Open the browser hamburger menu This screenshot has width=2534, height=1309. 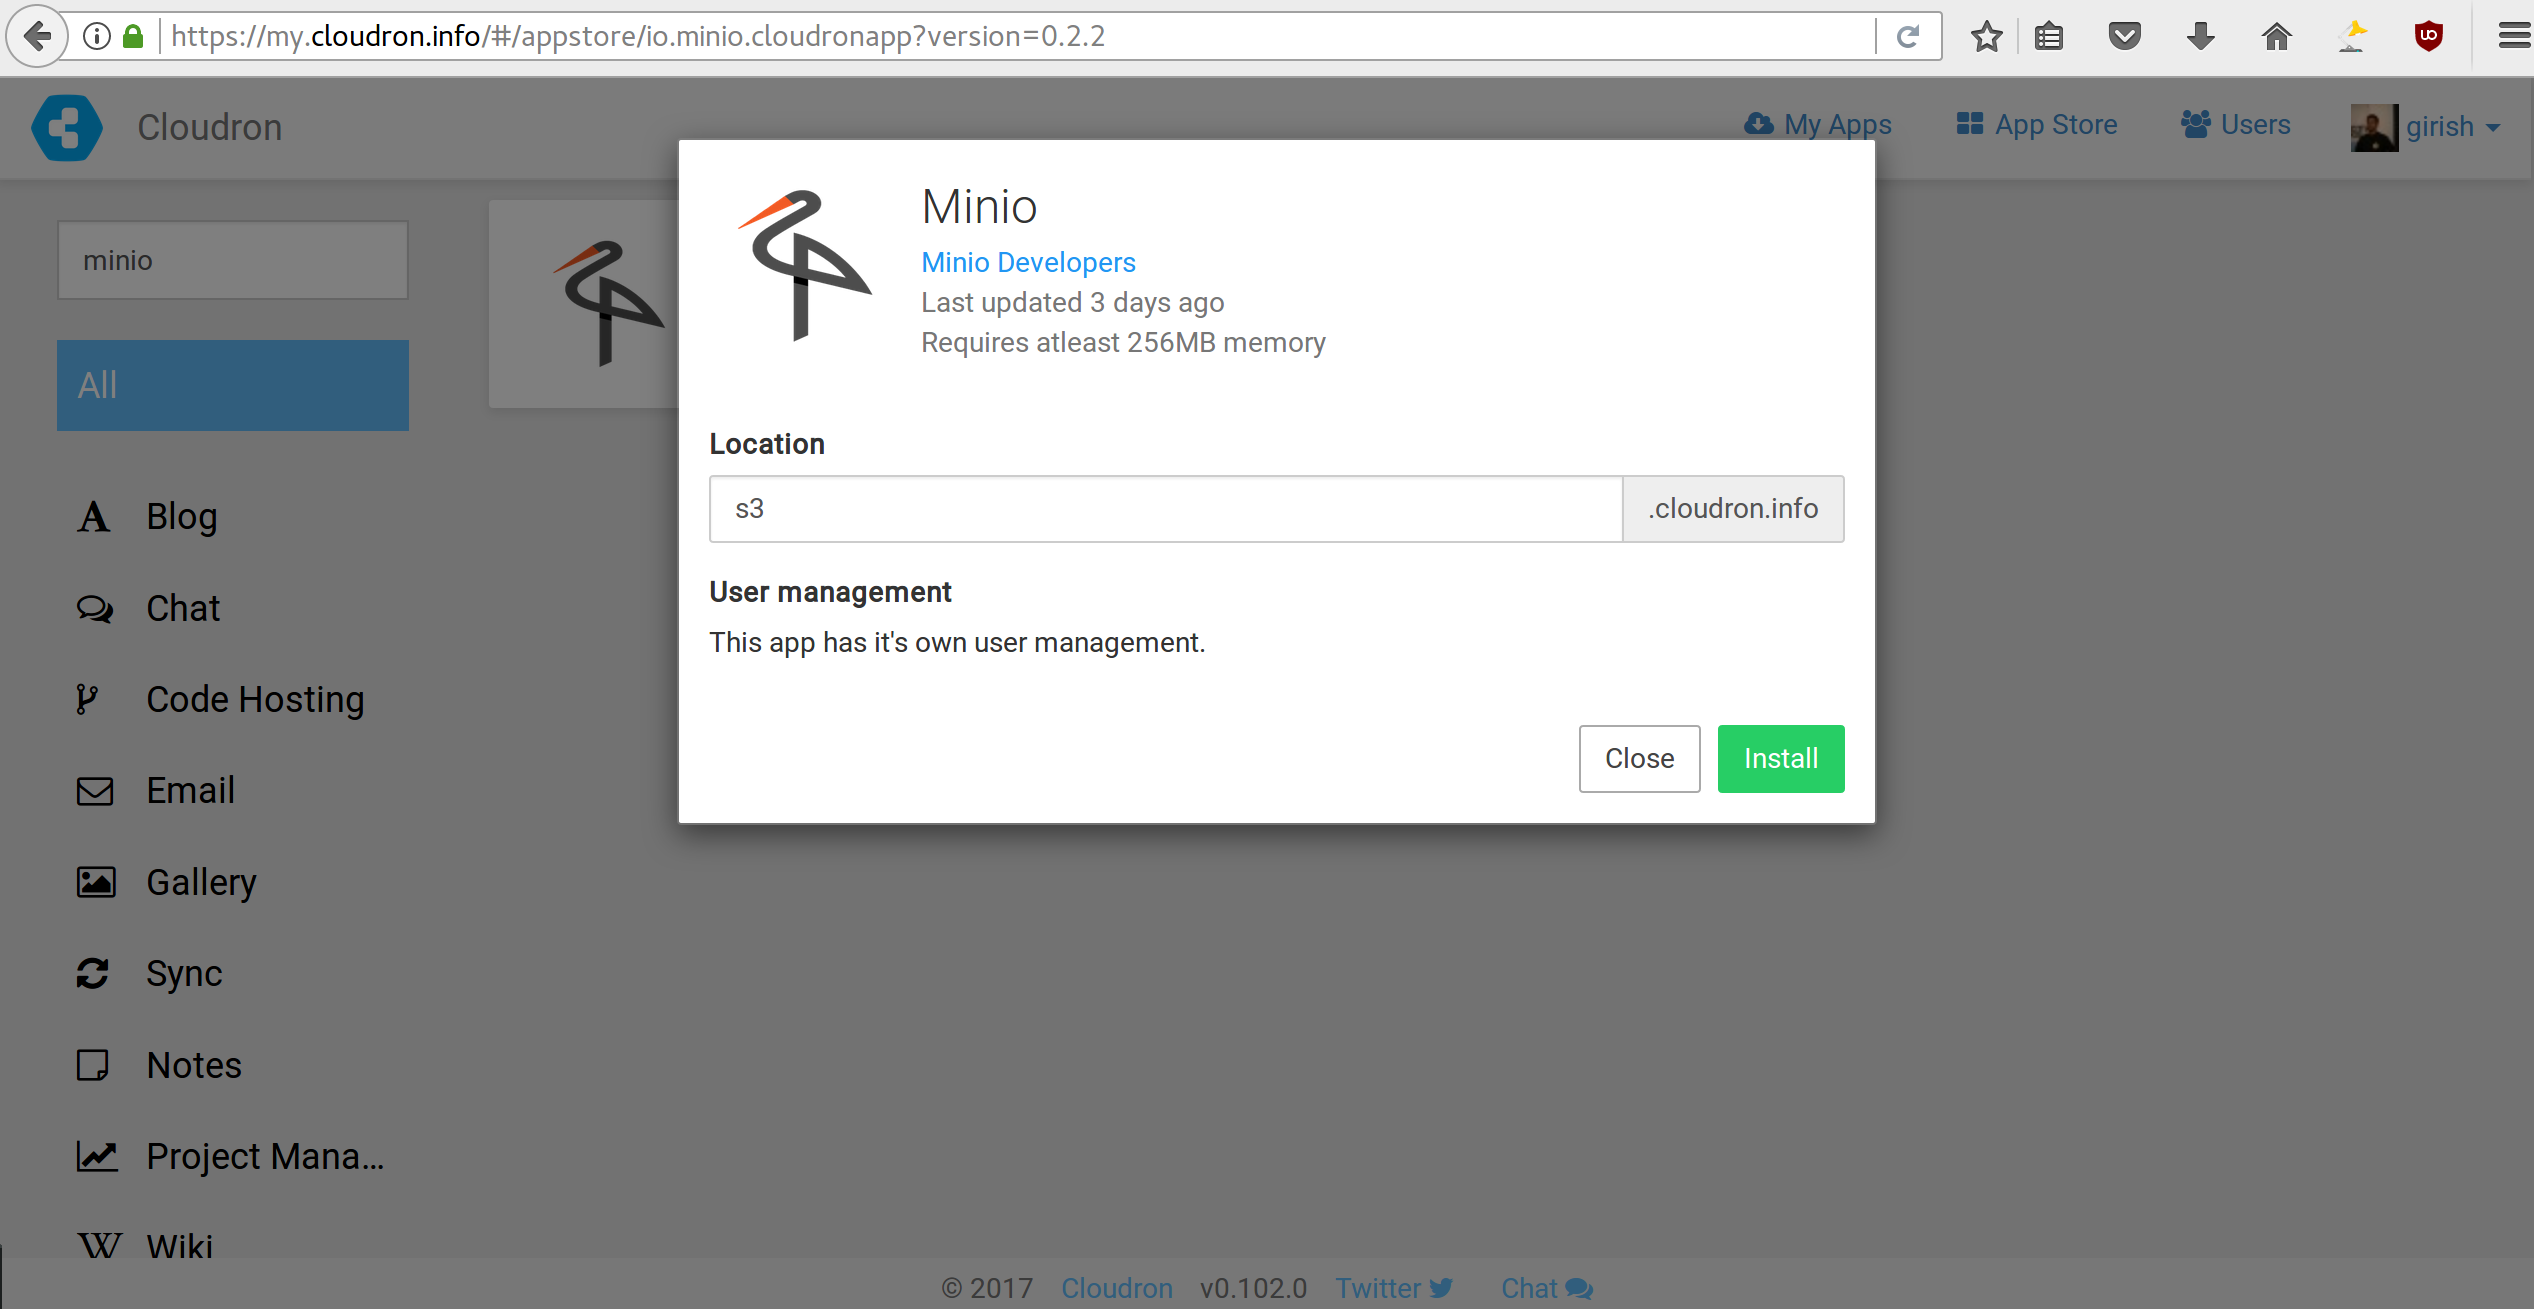click(2514, 37)
